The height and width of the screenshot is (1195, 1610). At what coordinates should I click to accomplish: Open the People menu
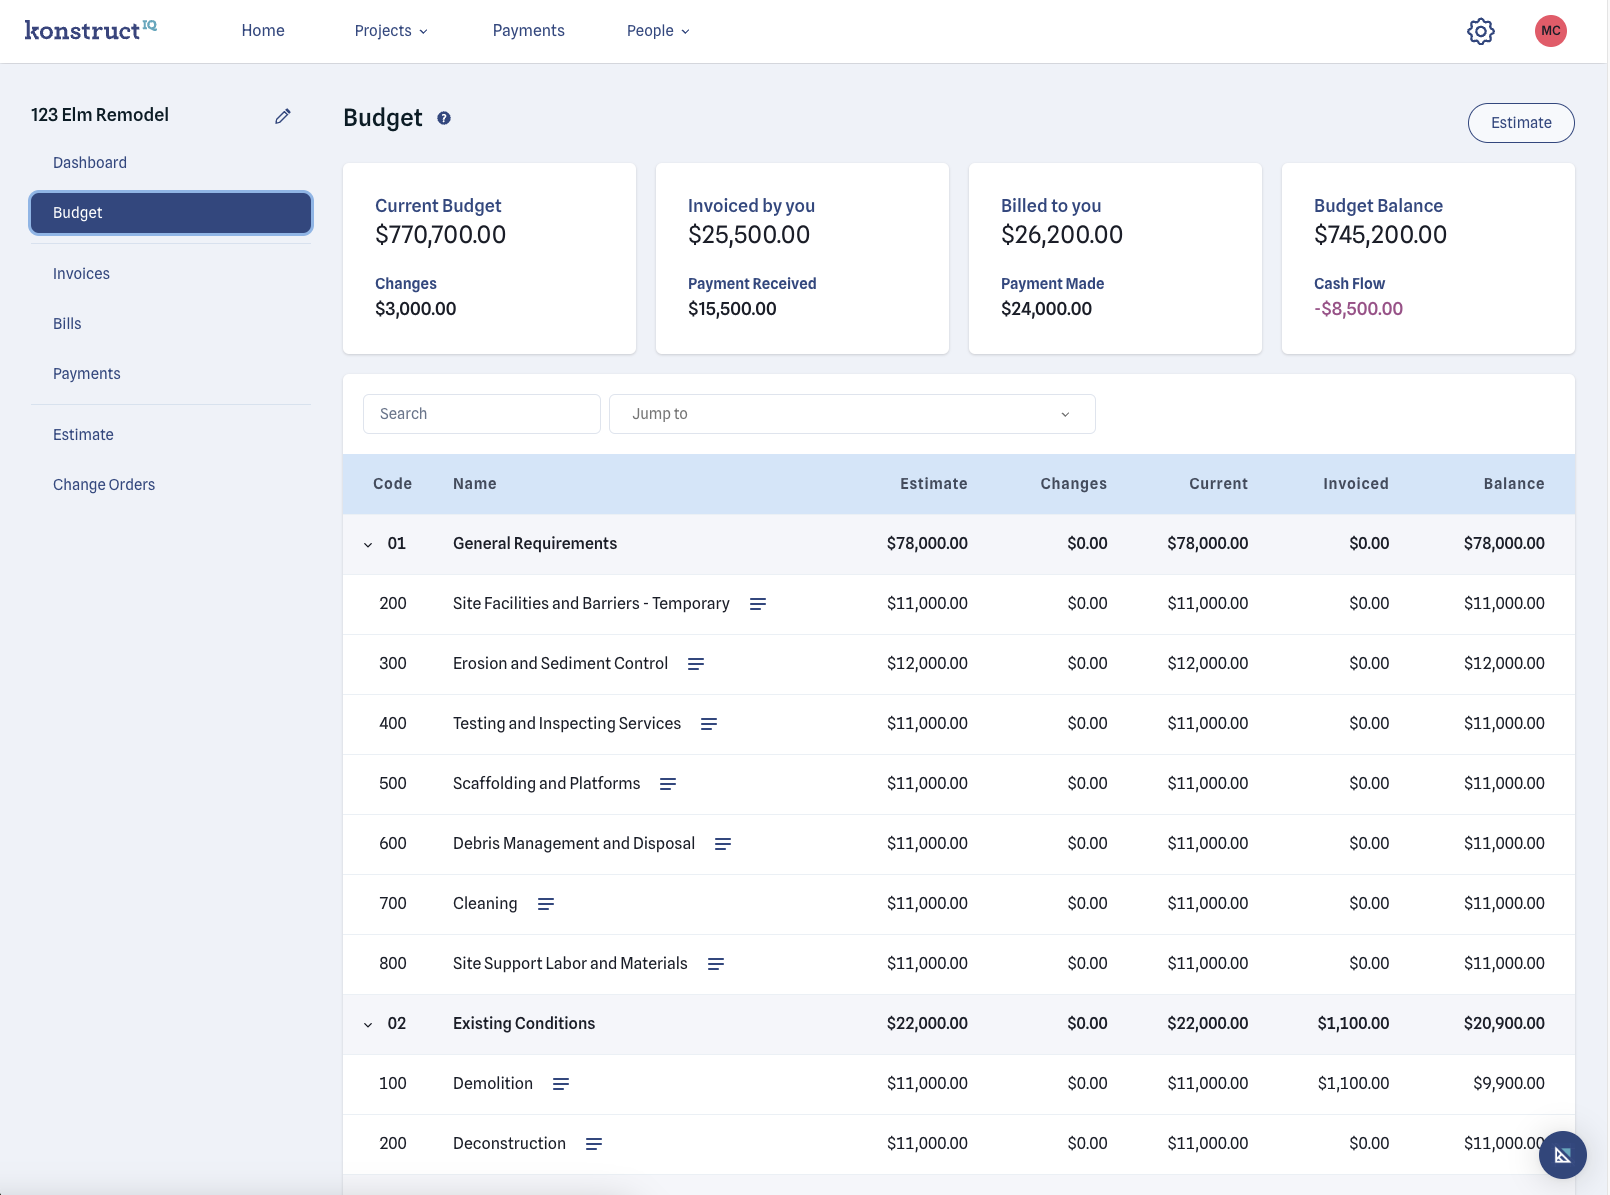tap(657, 30)
